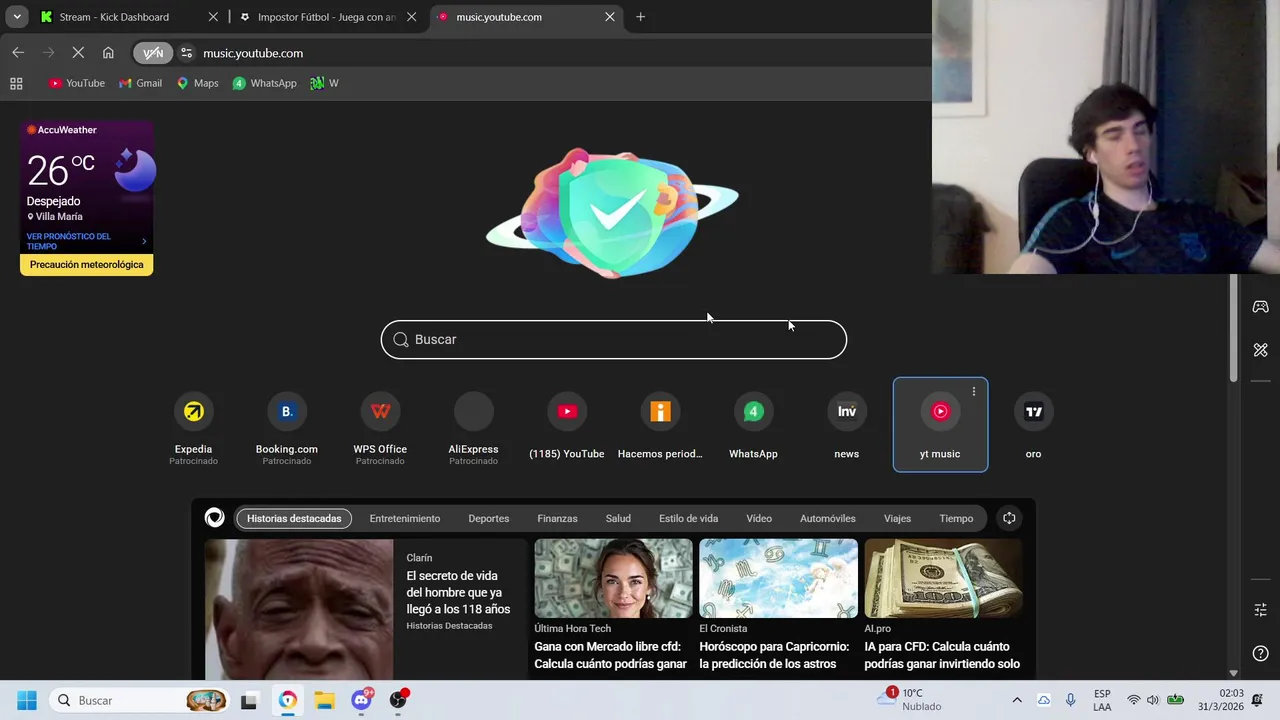Open the Booking.com shortcut

[x=286, y=424]
